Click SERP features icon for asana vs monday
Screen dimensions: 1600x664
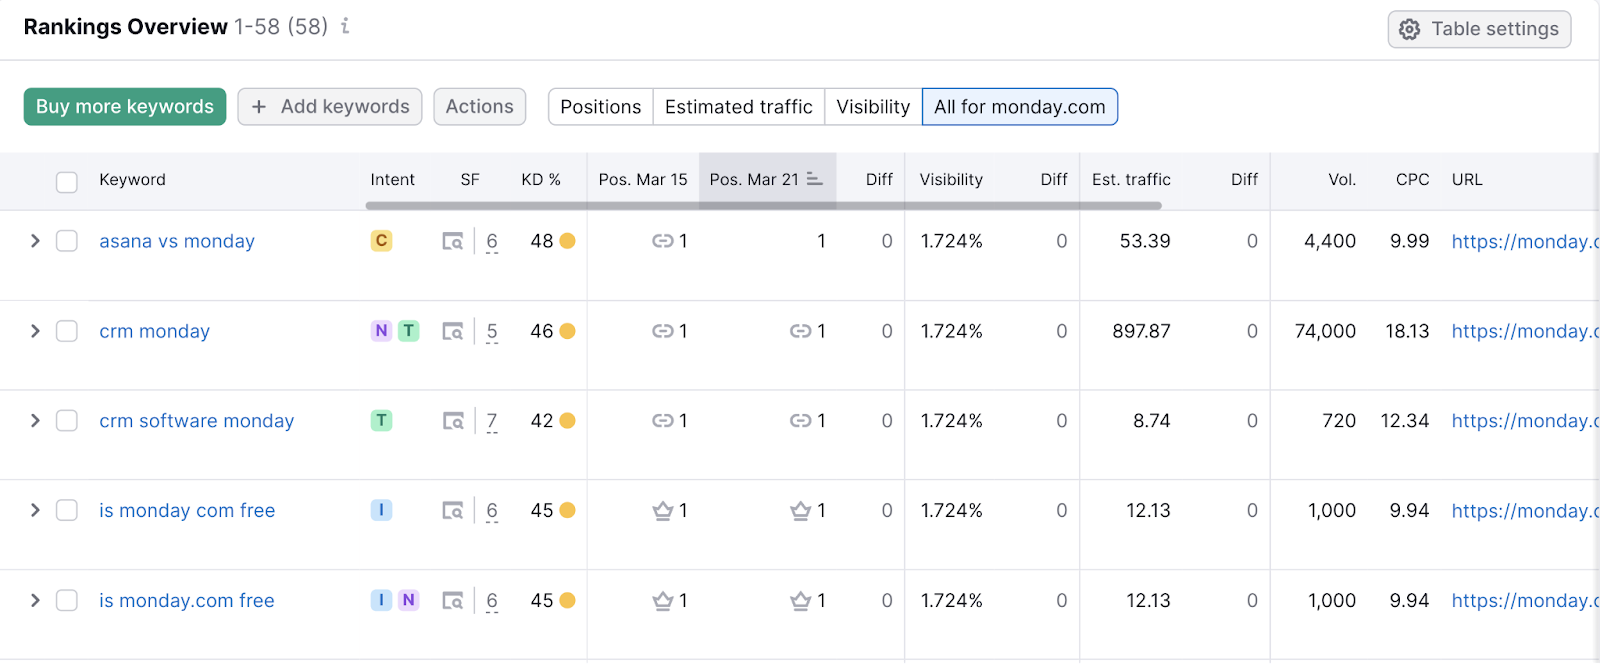[453, 241]
